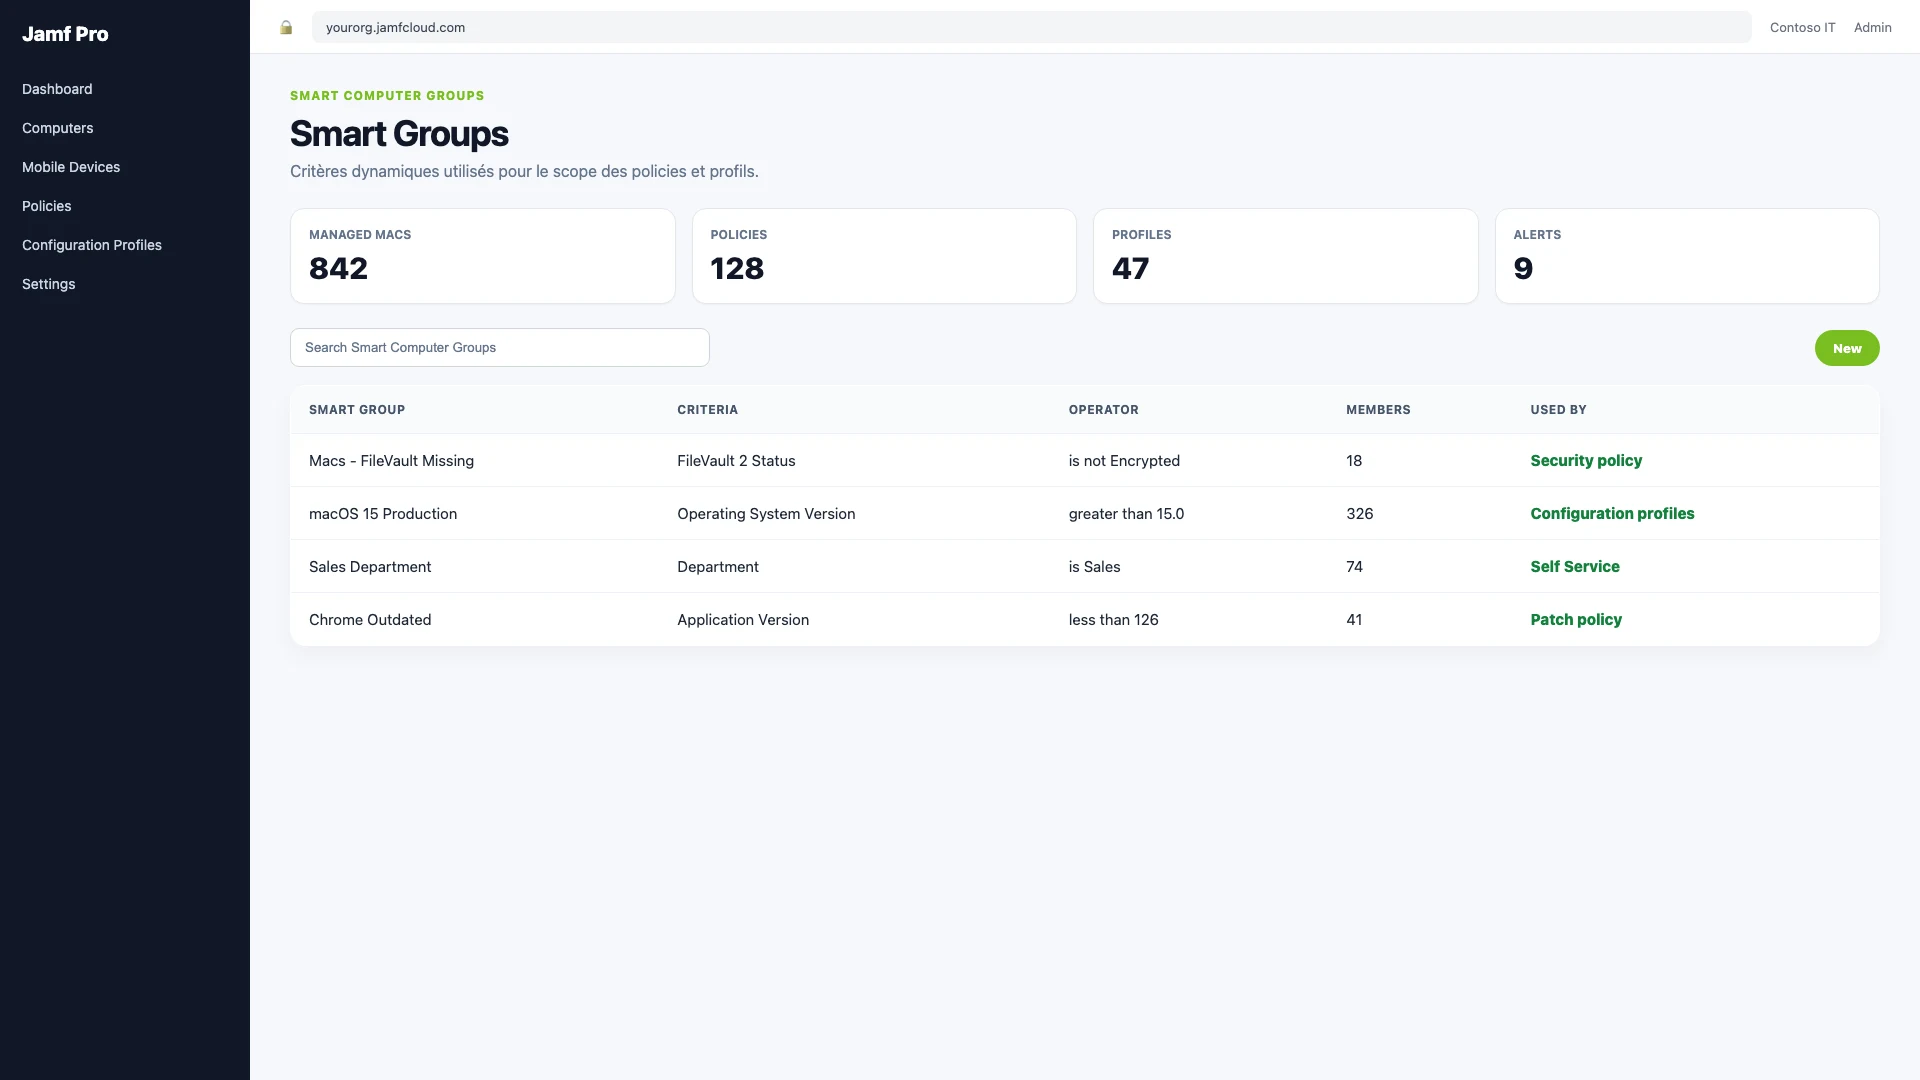Open the Security policy link
This screenshot has height=1080, width=1920.
pos(1586,461)
